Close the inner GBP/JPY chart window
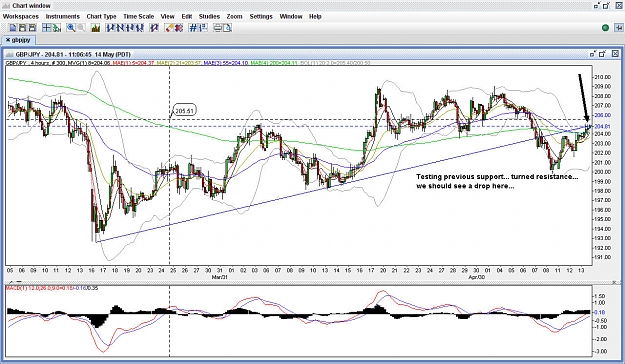This screenshot has width=625, height=364. pyautogui.click(x=615, y=53)
